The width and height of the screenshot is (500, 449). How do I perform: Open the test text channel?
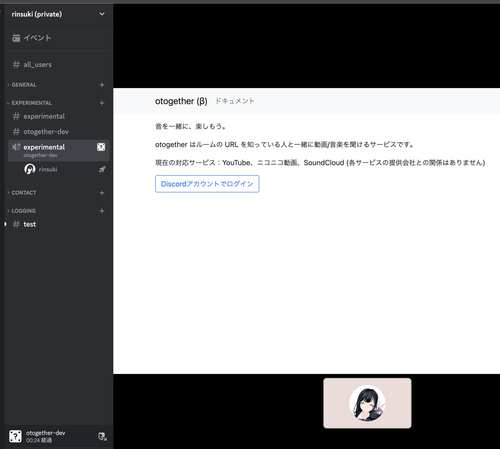click(x=58, y=224)
